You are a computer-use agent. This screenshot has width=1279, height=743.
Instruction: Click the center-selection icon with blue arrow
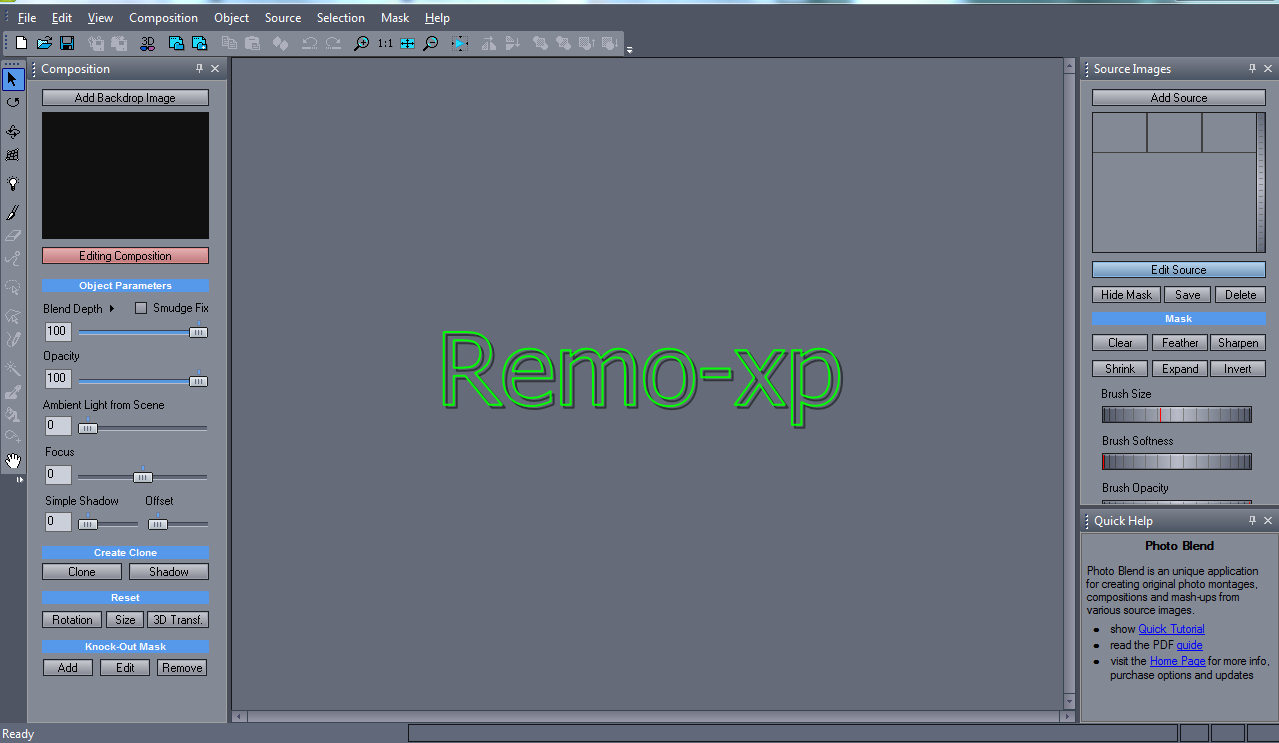pos(459,43)
